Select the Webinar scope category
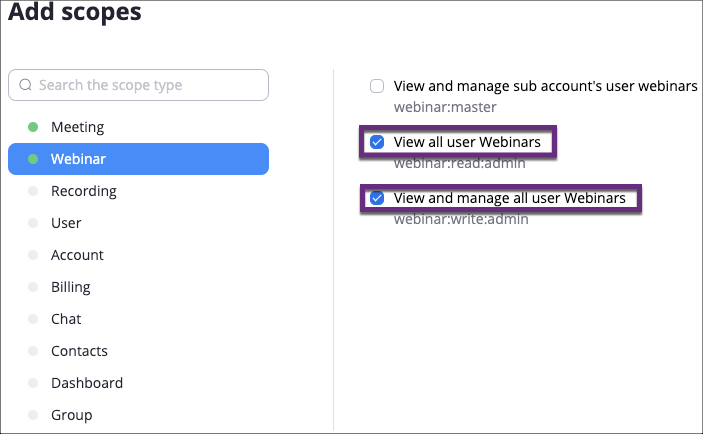 (139, 159)
